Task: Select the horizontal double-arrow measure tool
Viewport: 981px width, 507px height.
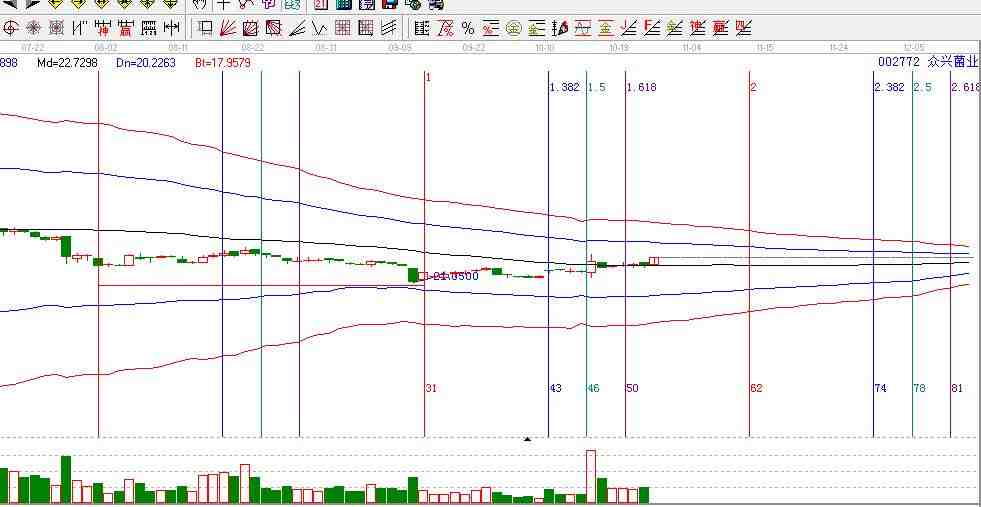Action: pyautogui.click(x=171, y=28)
